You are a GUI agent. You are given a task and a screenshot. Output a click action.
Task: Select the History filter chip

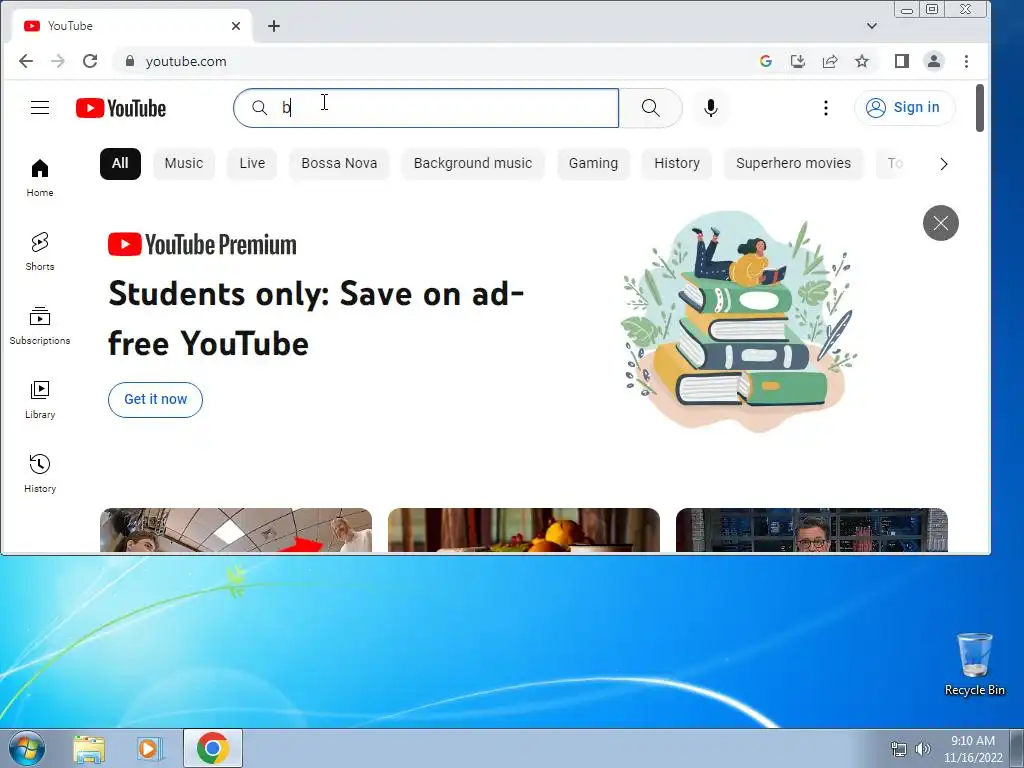677,164
